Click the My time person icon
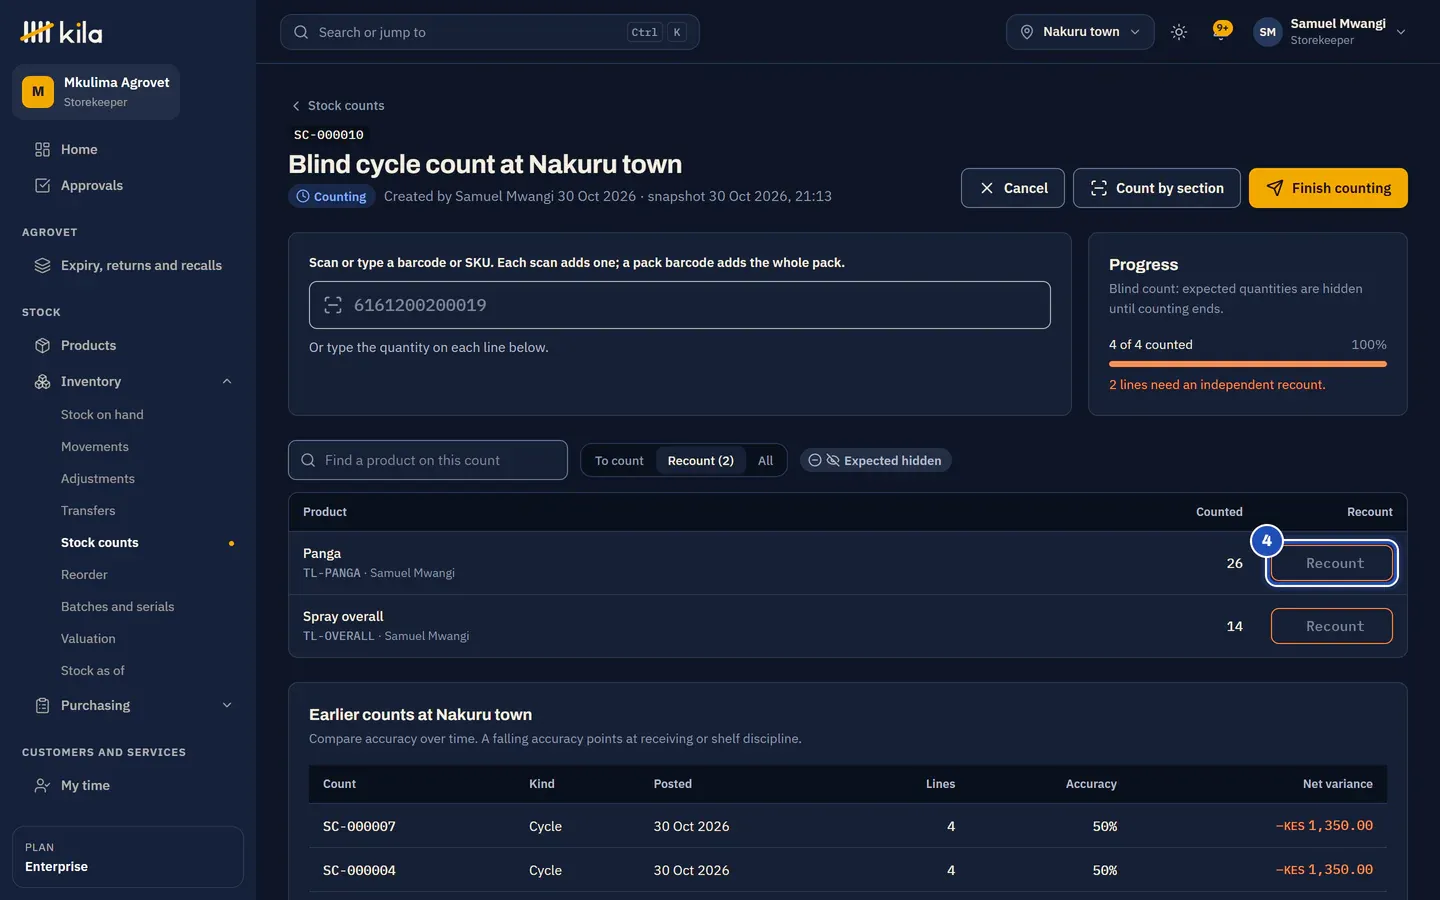Viewport: 1440px width, 900px height. tap(42, 785)
